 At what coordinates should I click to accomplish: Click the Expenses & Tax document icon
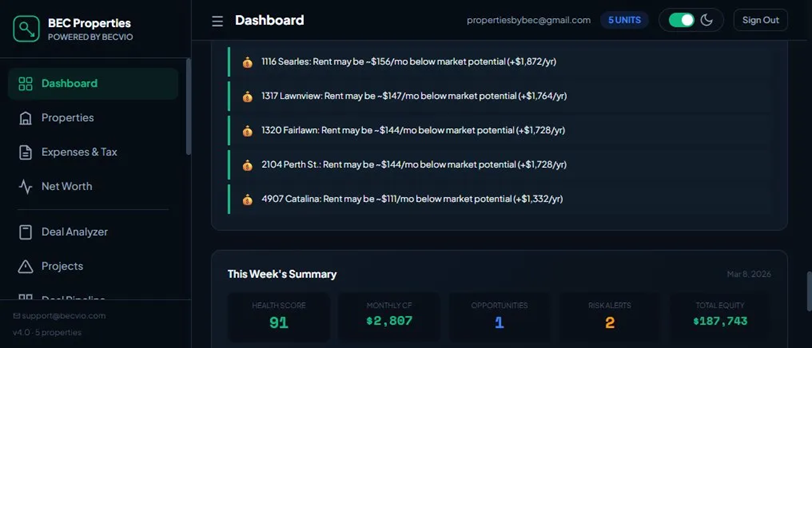(x=25, y=152)
